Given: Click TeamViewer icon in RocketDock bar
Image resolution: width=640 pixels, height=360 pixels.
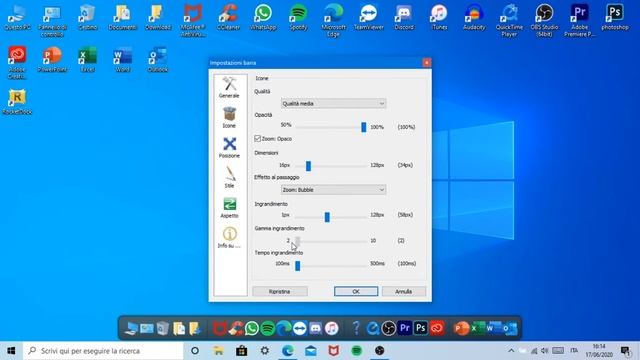Looking at the screenshot, I should point(300,328).
